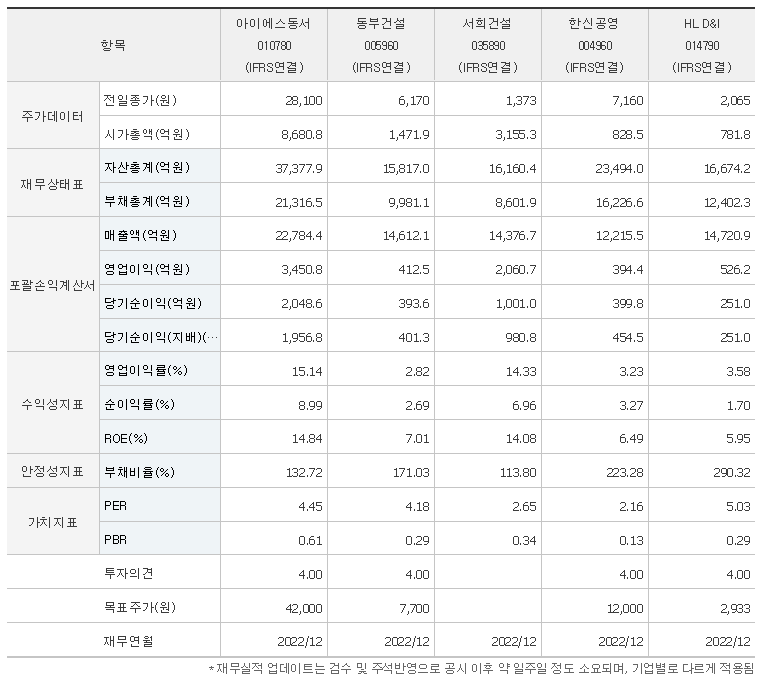Image resolution: width=766 pixels, height=677 pixels.
Task: Click controlling net income value 1,956.8
Action: (x=302, y=338)
